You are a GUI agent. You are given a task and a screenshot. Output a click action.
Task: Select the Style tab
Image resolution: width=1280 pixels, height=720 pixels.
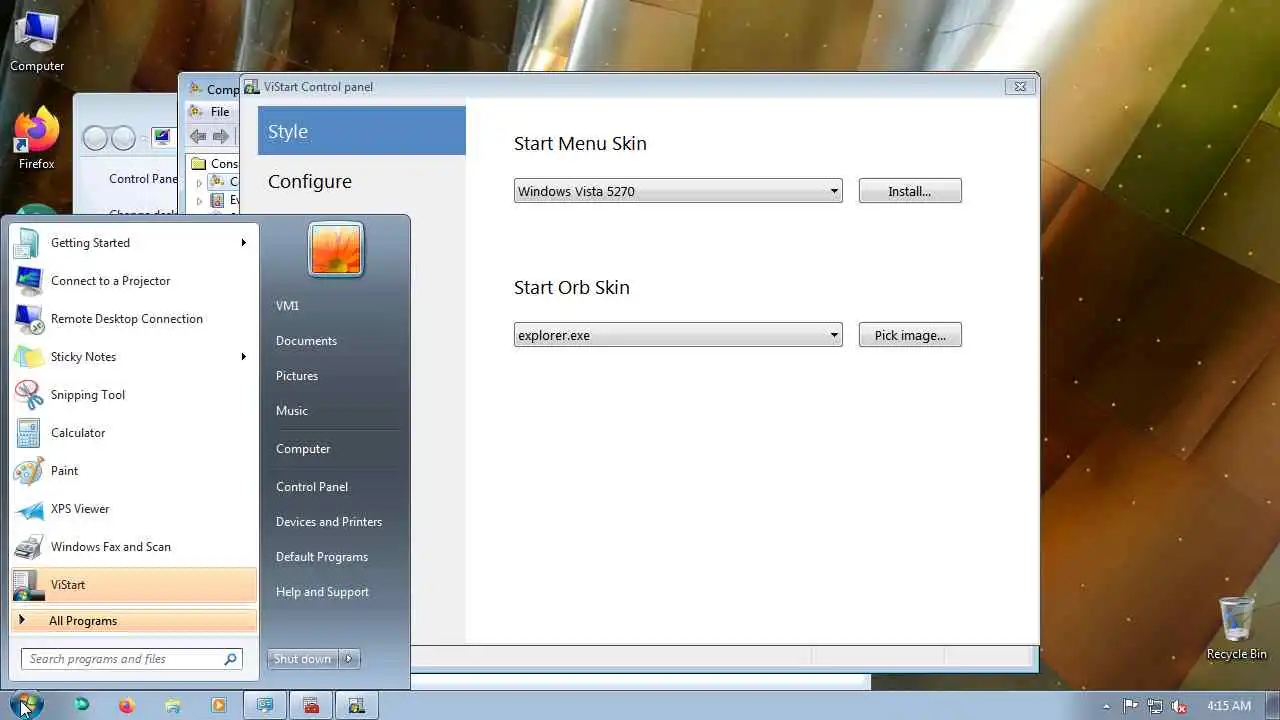(361, 131)
